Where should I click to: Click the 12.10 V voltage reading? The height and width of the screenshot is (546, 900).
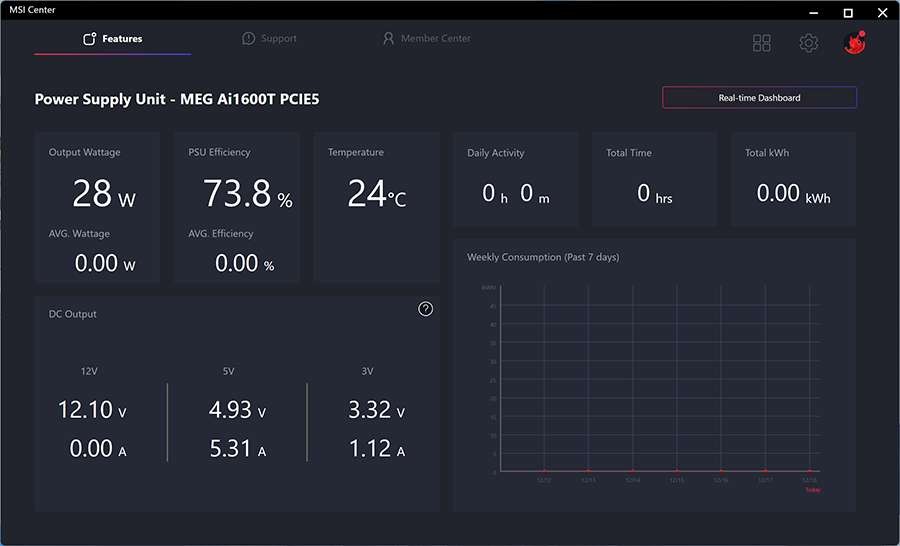point(92,410)
